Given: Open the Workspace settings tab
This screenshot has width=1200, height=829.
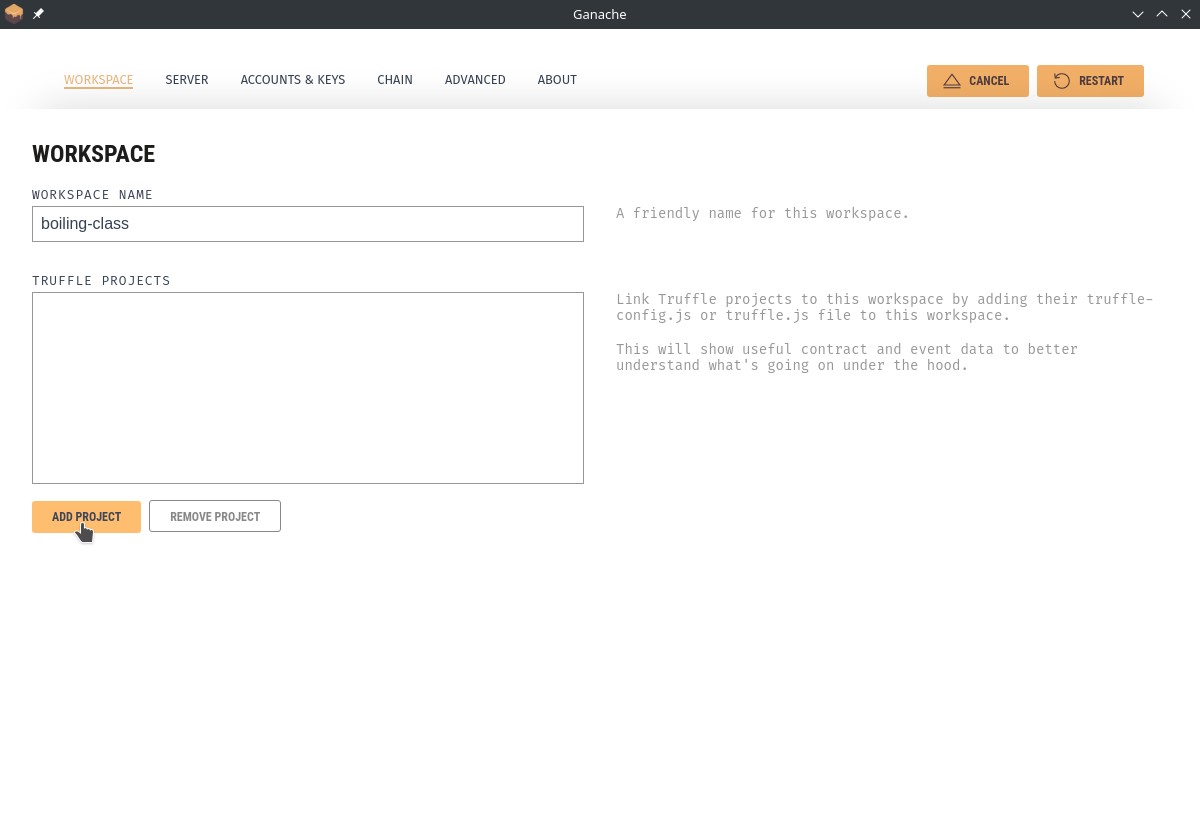Looking at the screenshot, I should pos(98,80).
